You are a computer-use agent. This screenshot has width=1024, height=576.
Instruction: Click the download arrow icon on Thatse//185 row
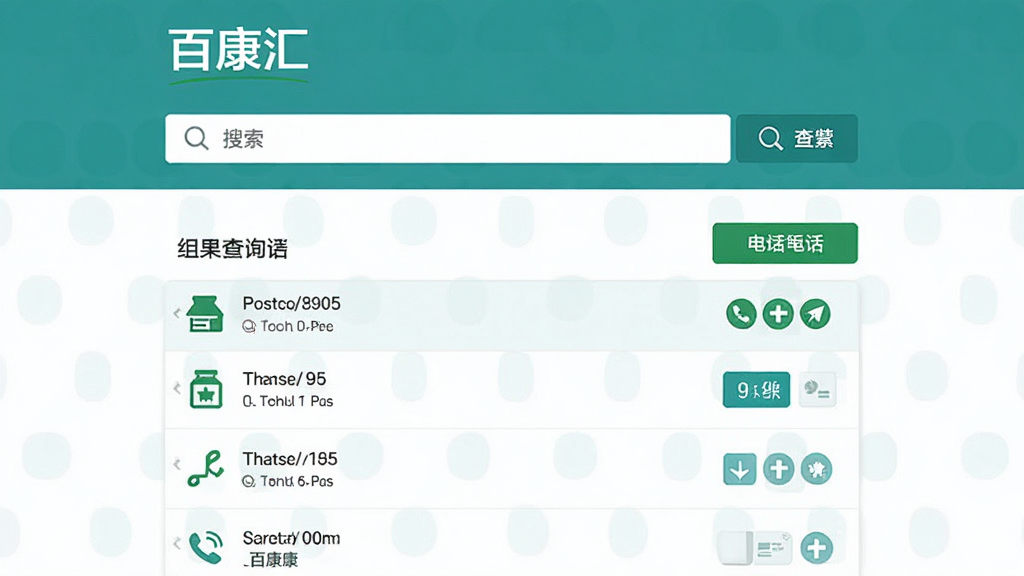pyautogui.click(x=740, y=469)
